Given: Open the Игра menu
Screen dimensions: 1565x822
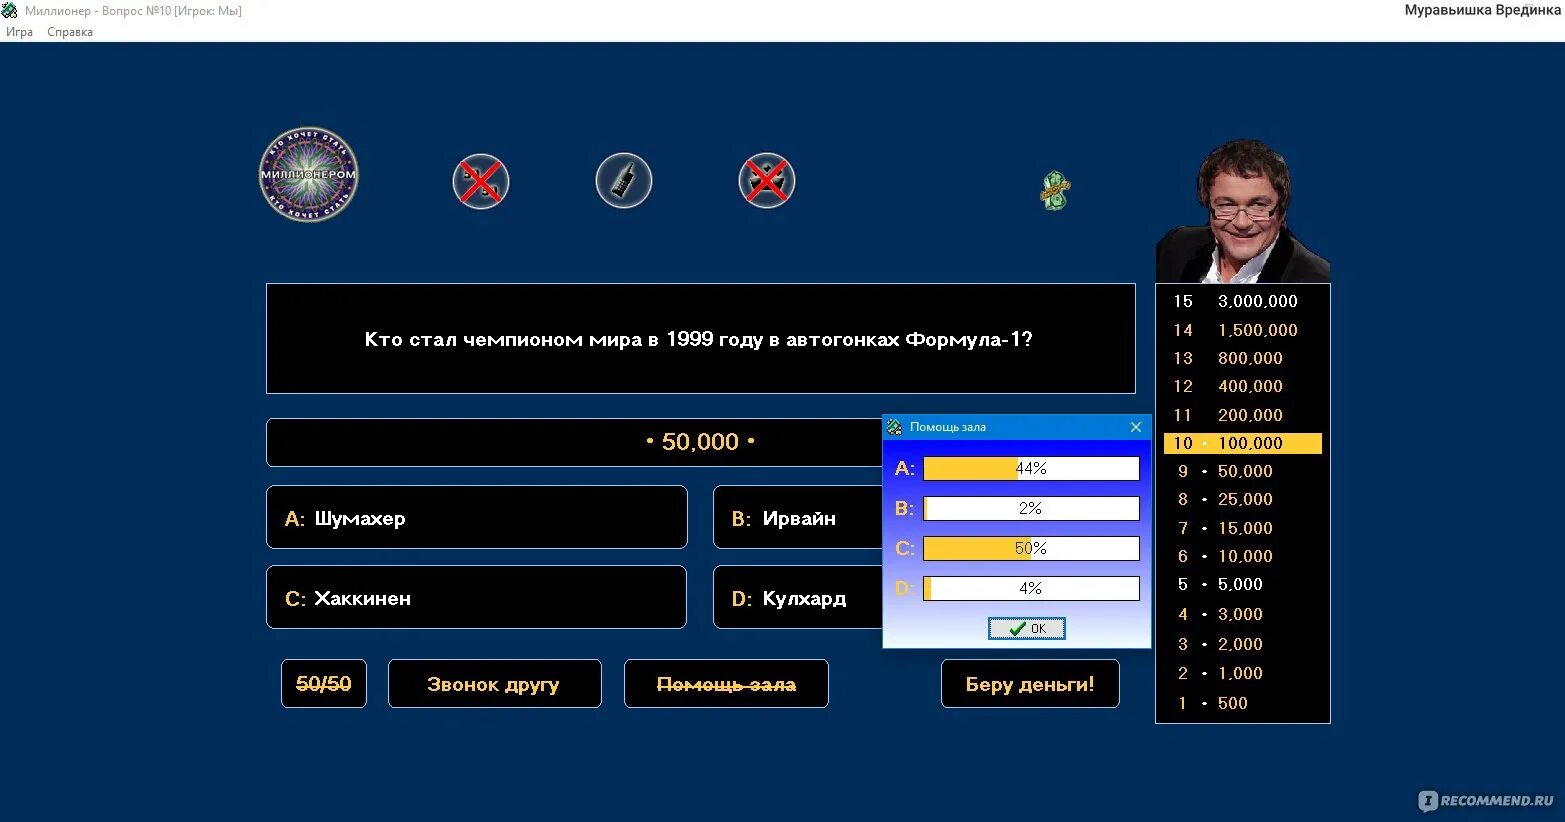Looking at the screenshot, I should [x=19, y=32].
